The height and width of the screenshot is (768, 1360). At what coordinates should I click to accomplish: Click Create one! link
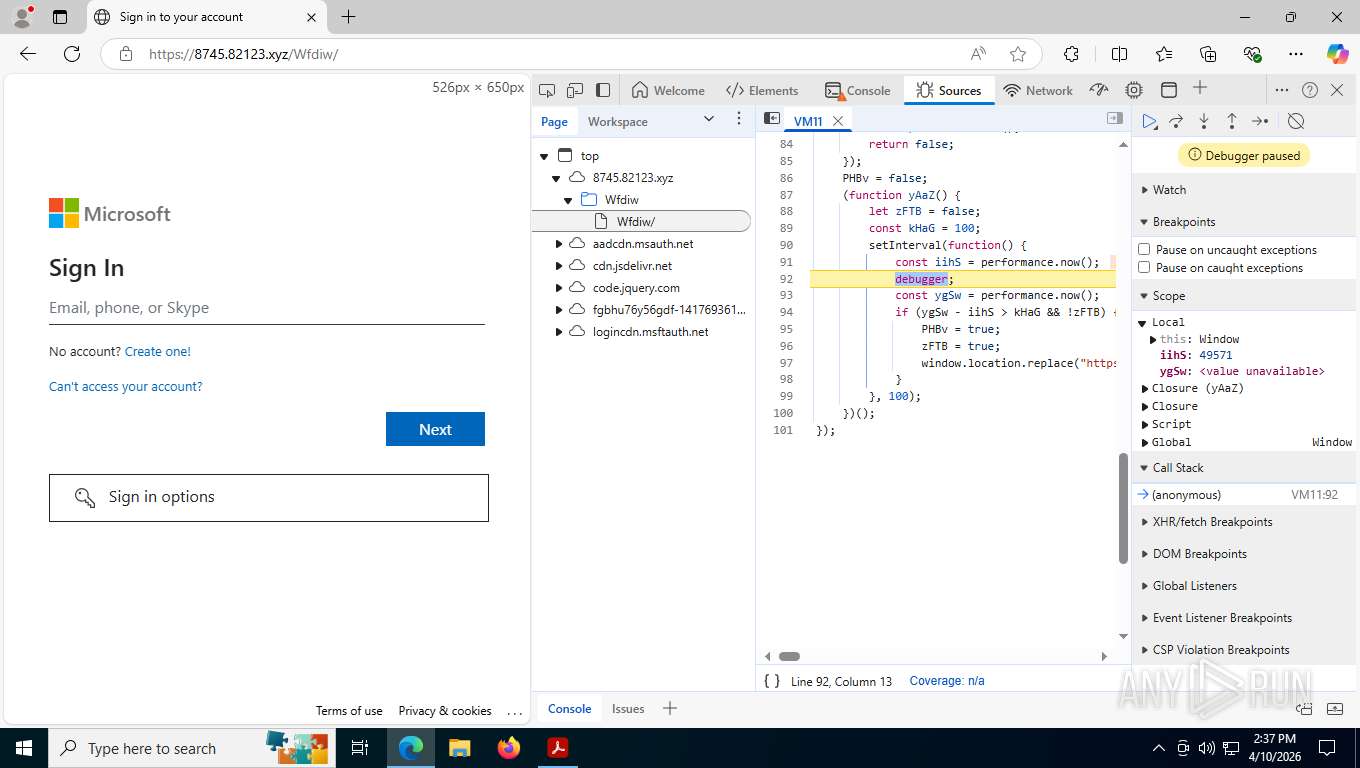[x=158, y=352]
